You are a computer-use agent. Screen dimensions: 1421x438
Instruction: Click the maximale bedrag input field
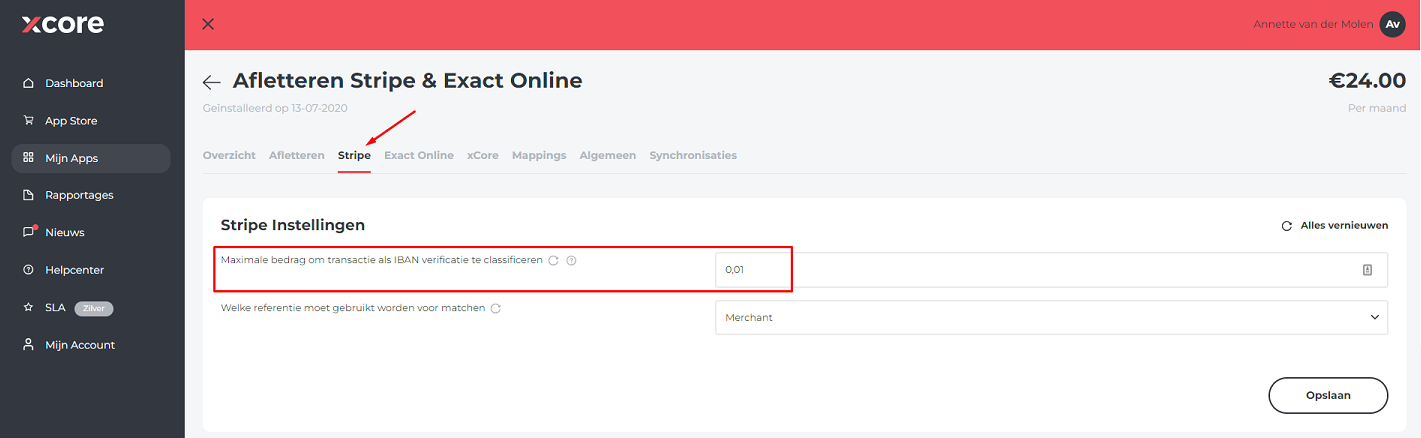1051,270
